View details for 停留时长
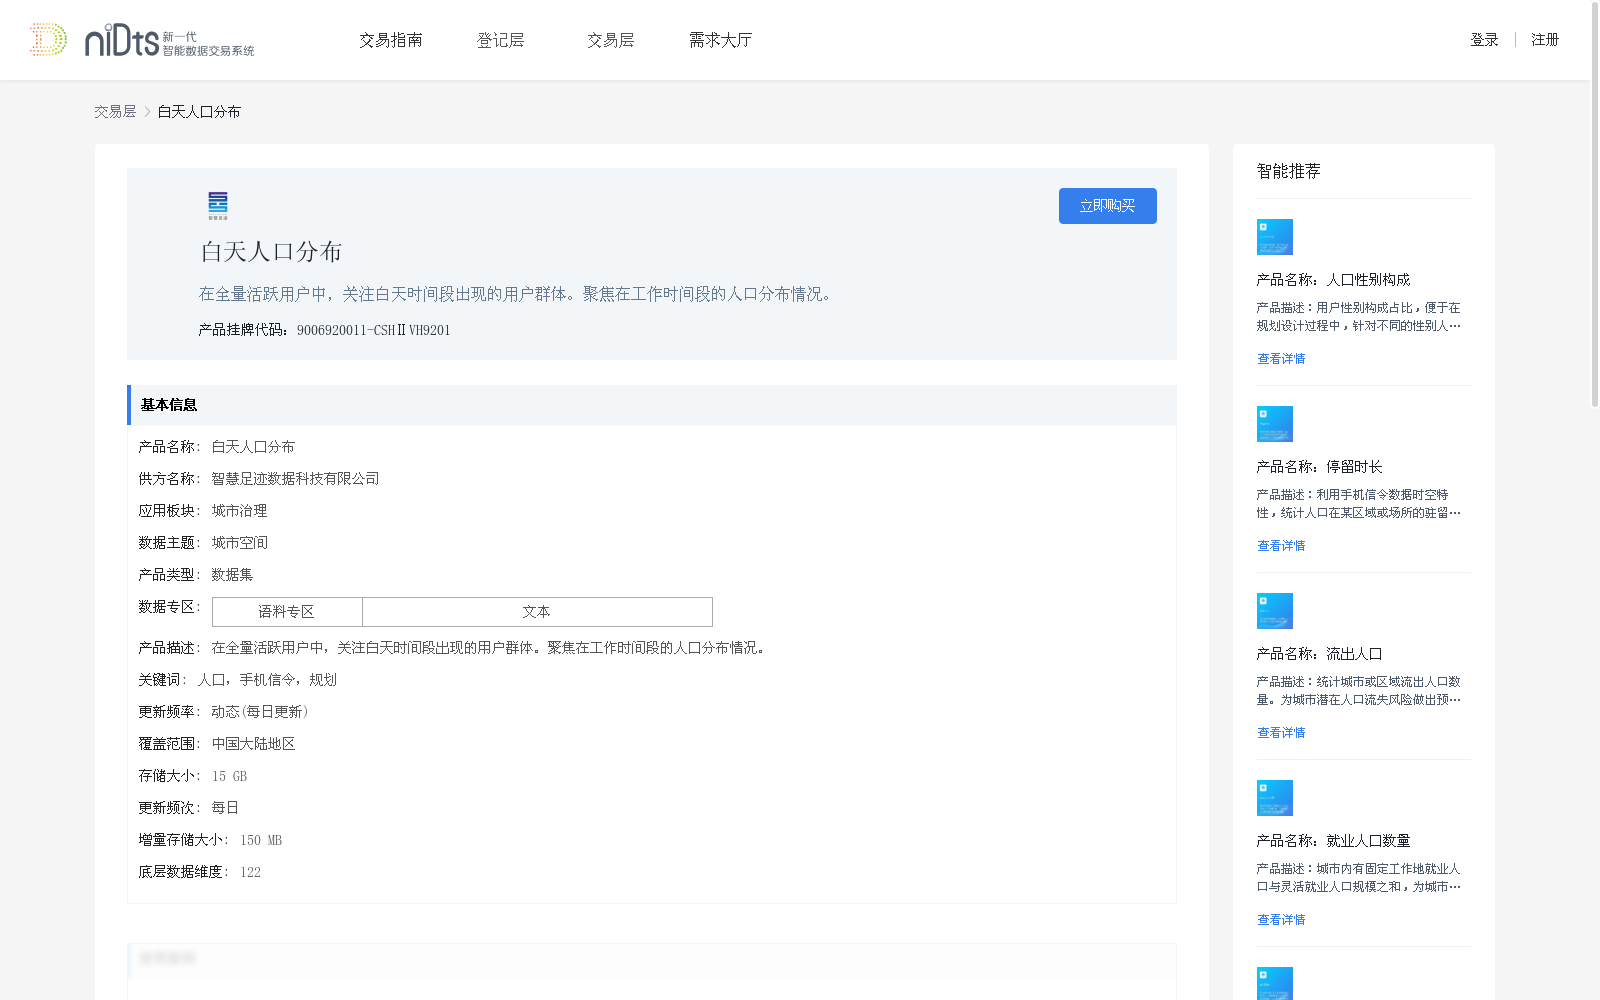Screen dimensions: 1600x1000 1281,546
